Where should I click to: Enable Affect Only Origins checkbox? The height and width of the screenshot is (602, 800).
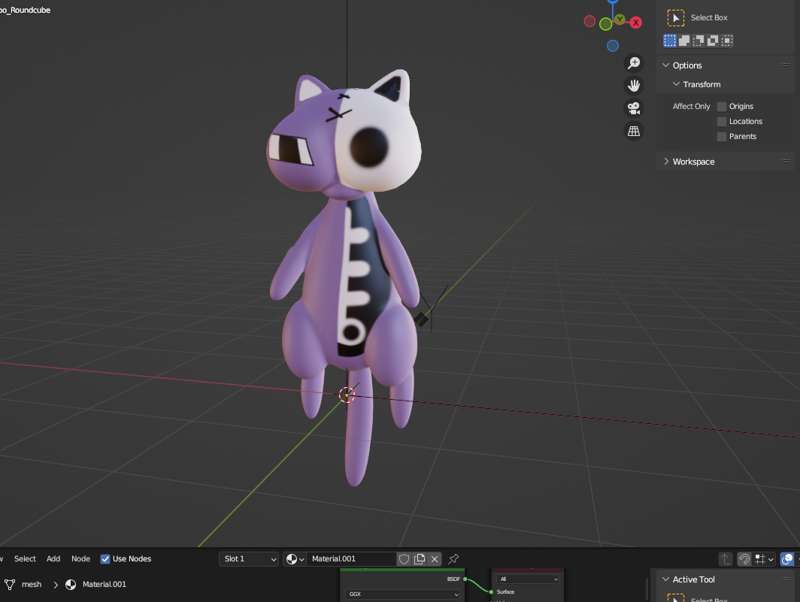(x=721, y=106)
